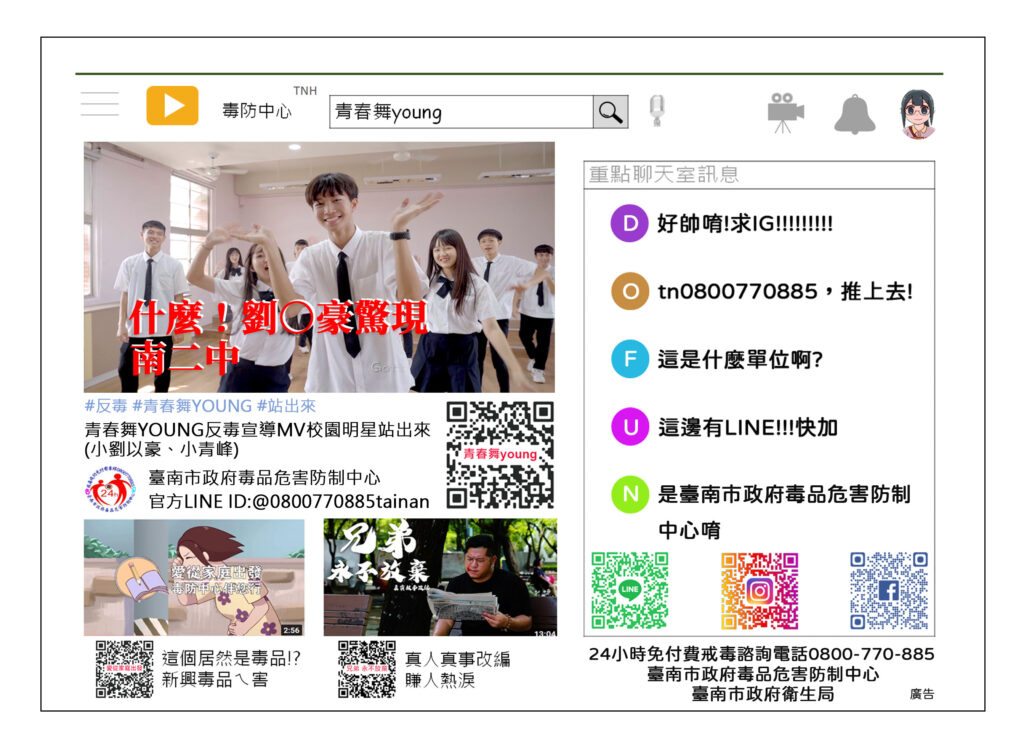Click the message 這是什麼單位啊?

pyautogui.click(x=740, y=359)
